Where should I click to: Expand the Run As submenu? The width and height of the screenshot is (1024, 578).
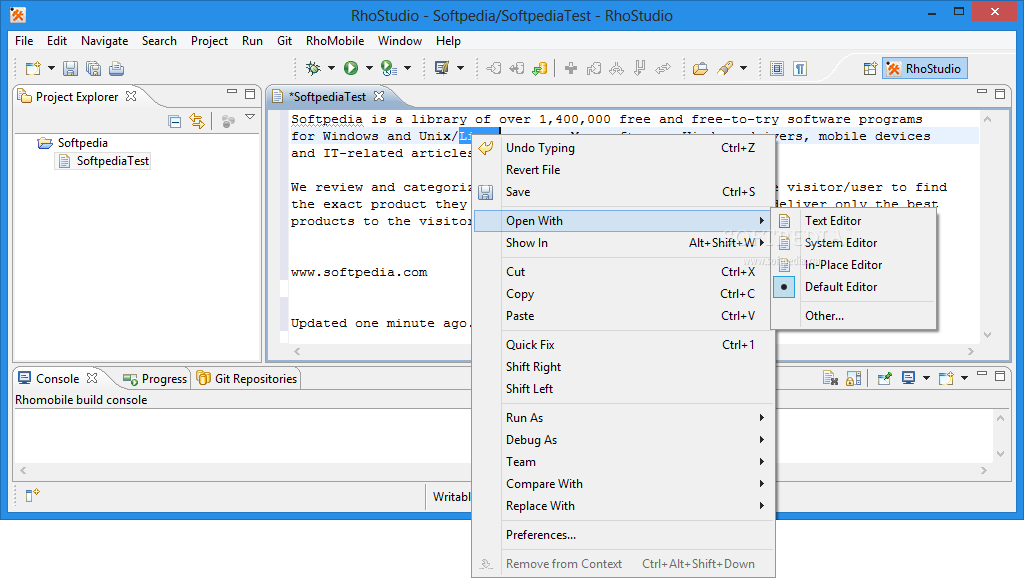(x=624, y=418)
